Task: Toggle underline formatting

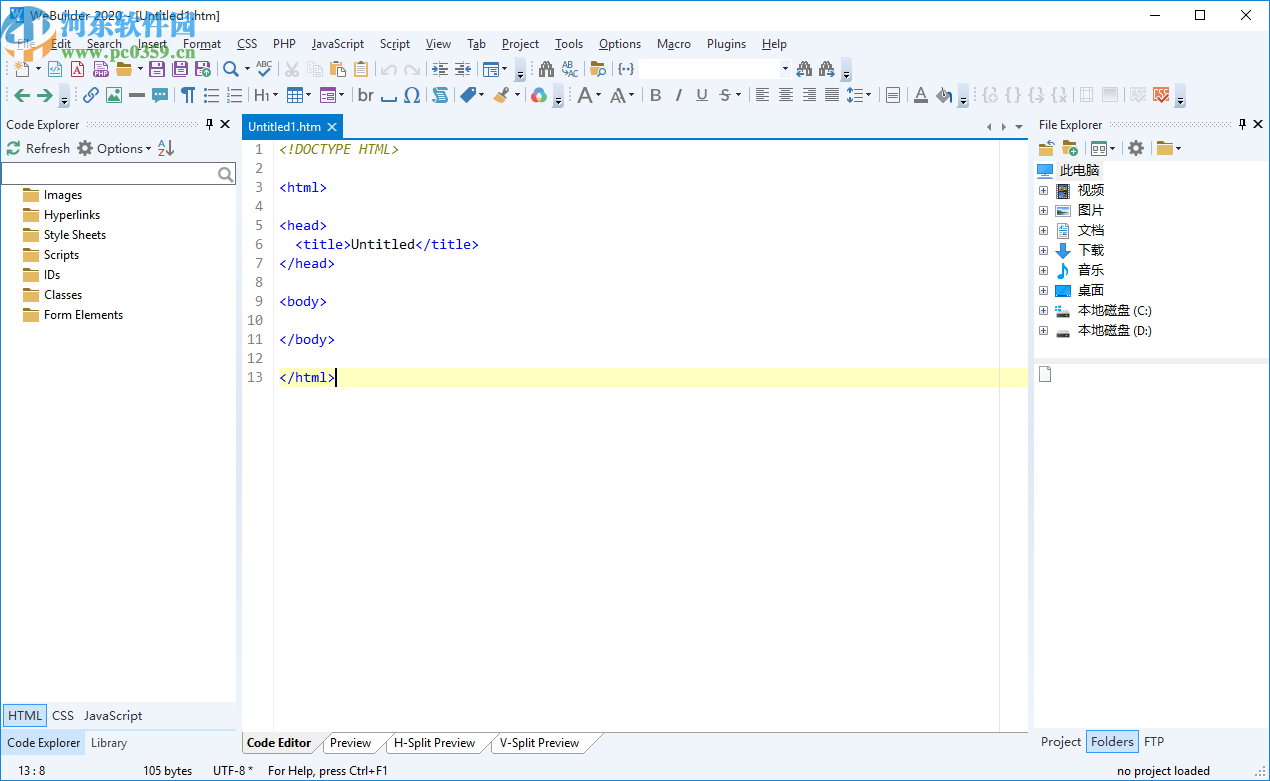Action: click(x=702, y=95)
